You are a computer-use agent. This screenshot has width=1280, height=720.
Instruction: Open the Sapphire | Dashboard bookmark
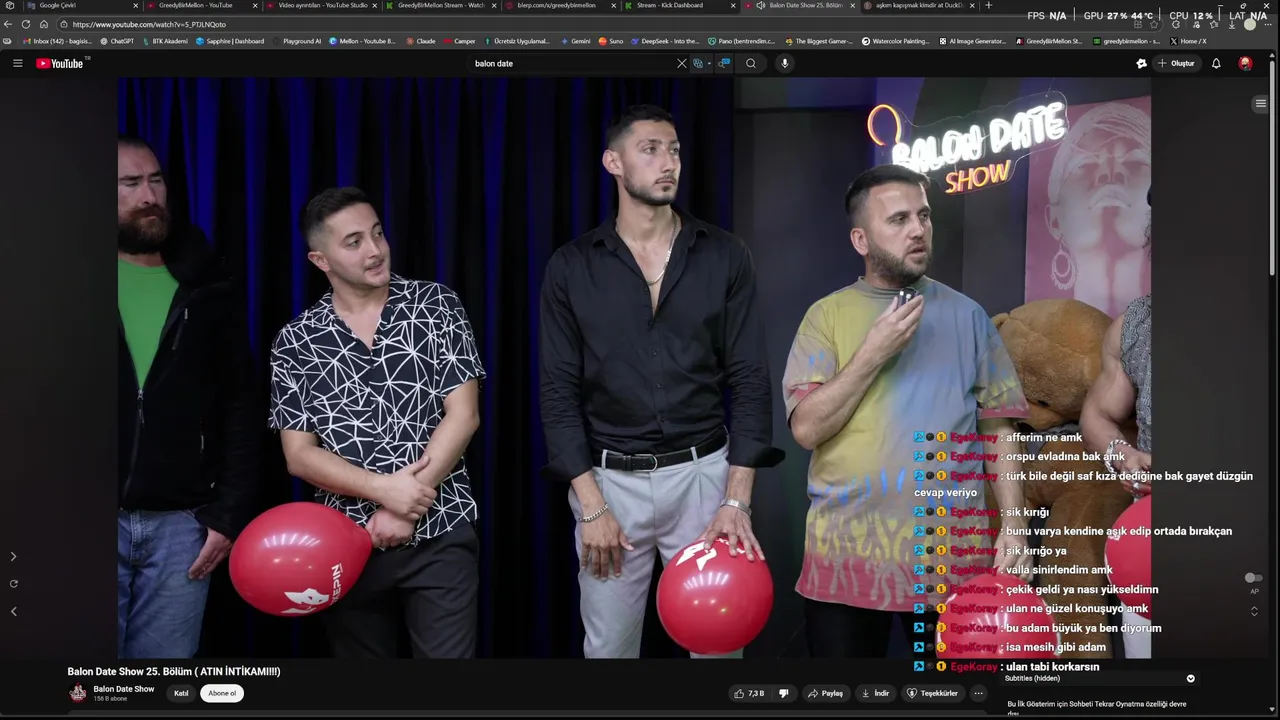click(x=230, y=41)
